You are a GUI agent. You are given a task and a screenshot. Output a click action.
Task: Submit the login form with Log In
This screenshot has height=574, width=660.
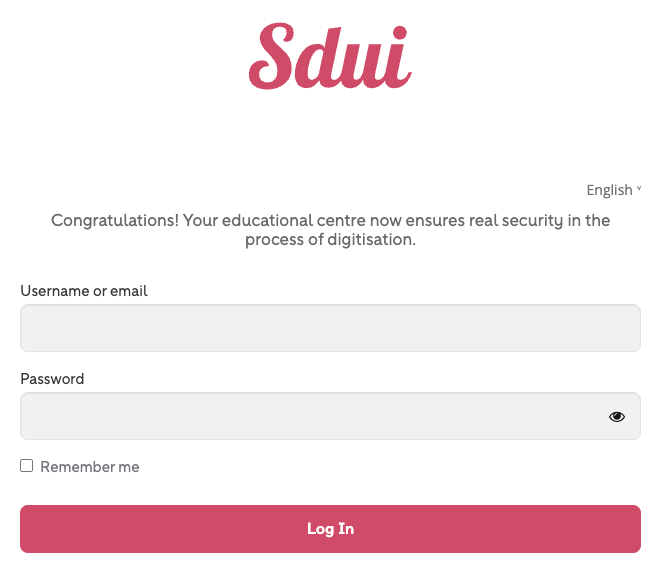point(330,529)
